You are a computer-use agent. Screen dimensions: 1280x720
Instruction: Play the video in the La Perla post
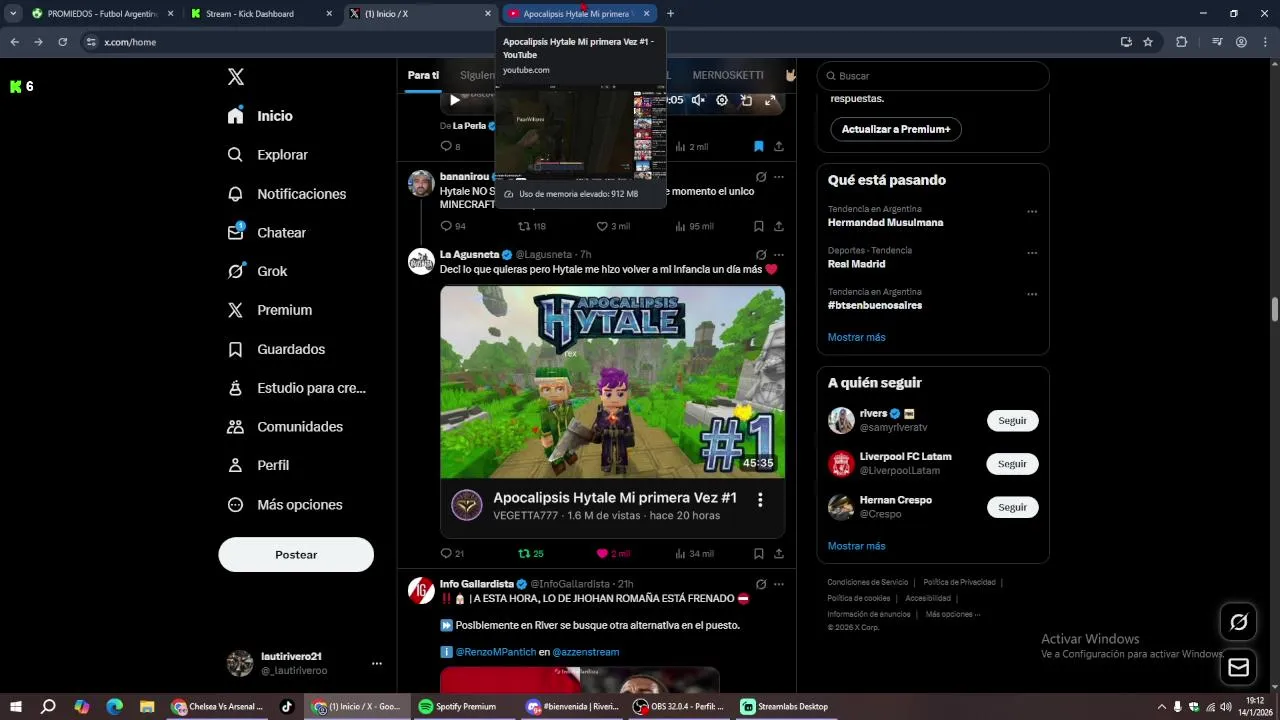click(455, 100)
